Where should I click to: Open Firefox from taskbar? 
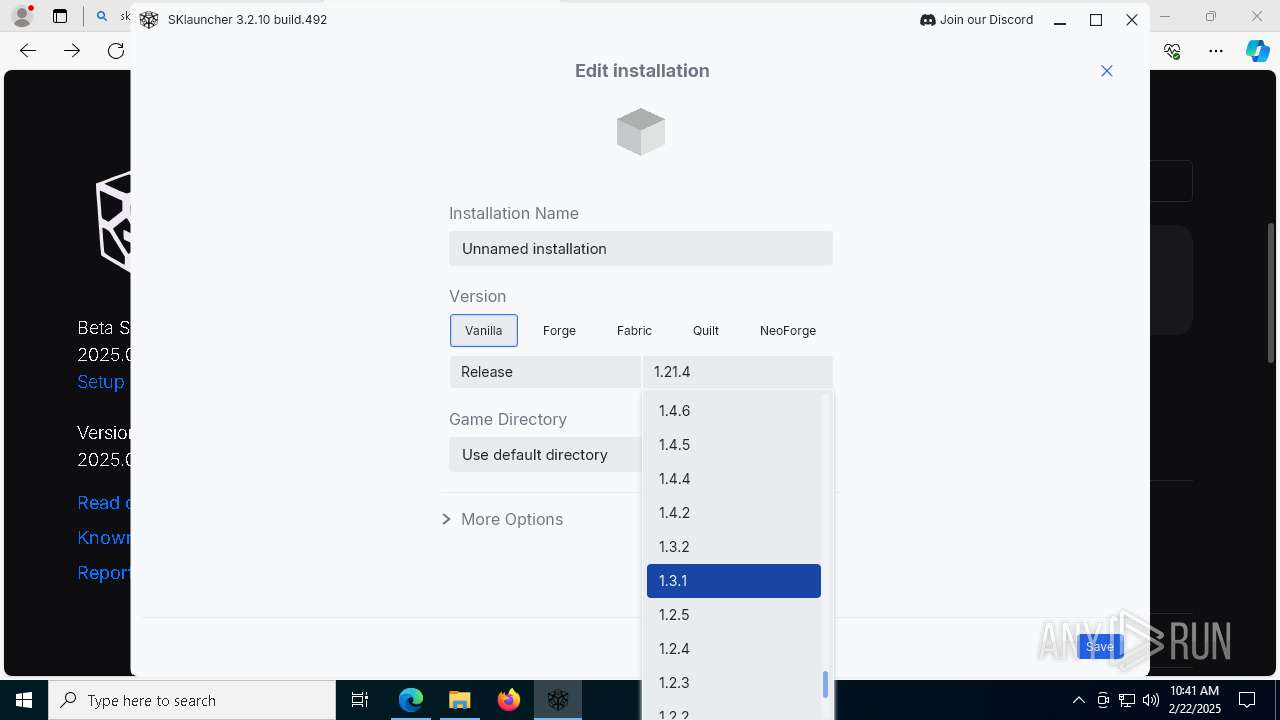(x=509, y=701)
